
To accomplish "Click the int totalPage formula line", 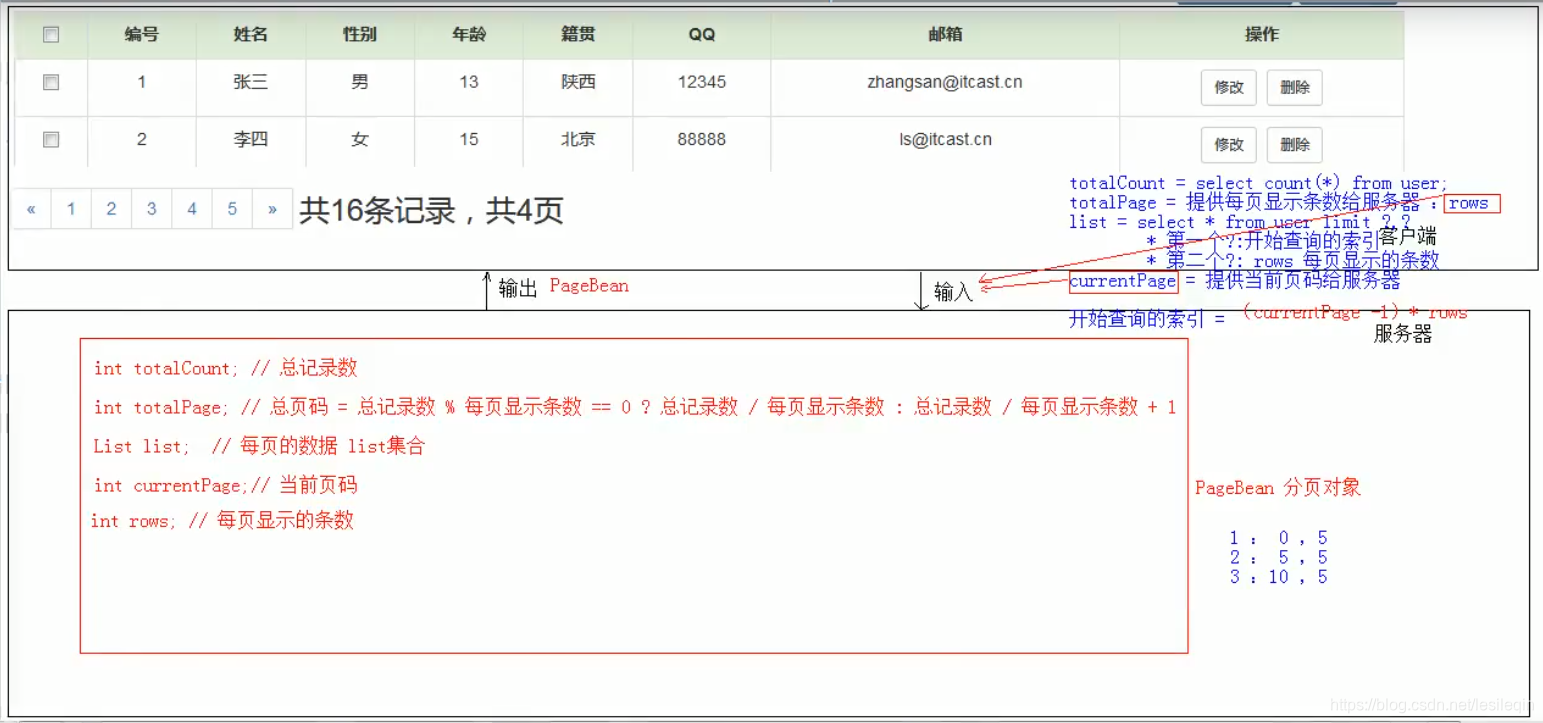I will (x=635, y=407).
